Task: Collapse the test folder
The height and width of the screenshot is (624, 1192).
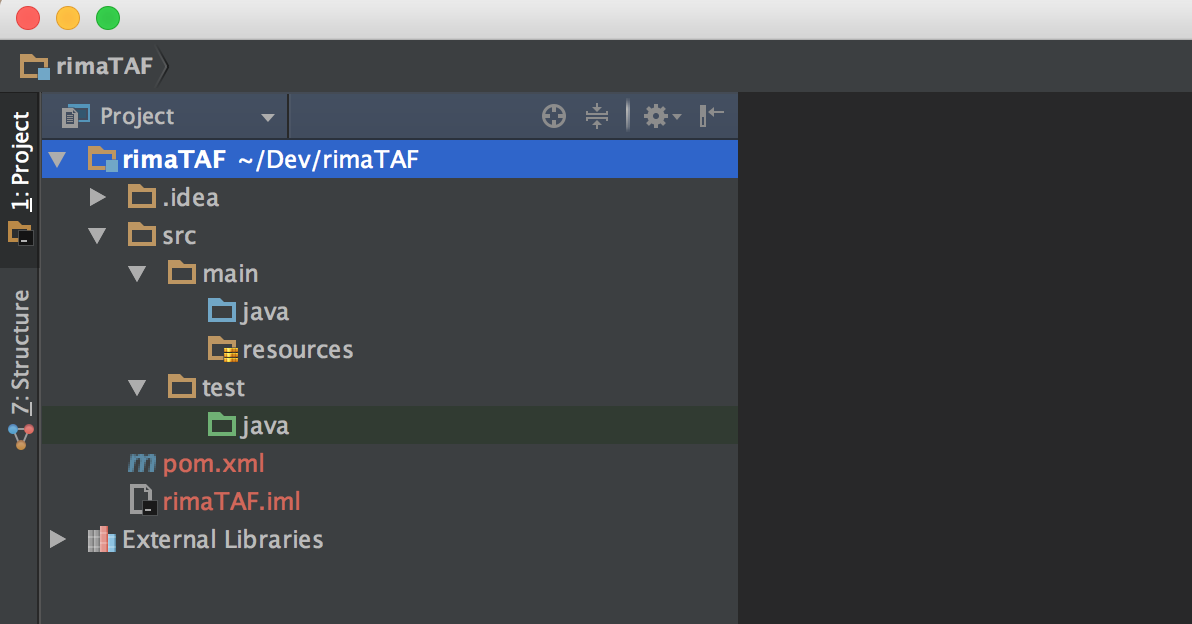Action: tap(137, 388)
